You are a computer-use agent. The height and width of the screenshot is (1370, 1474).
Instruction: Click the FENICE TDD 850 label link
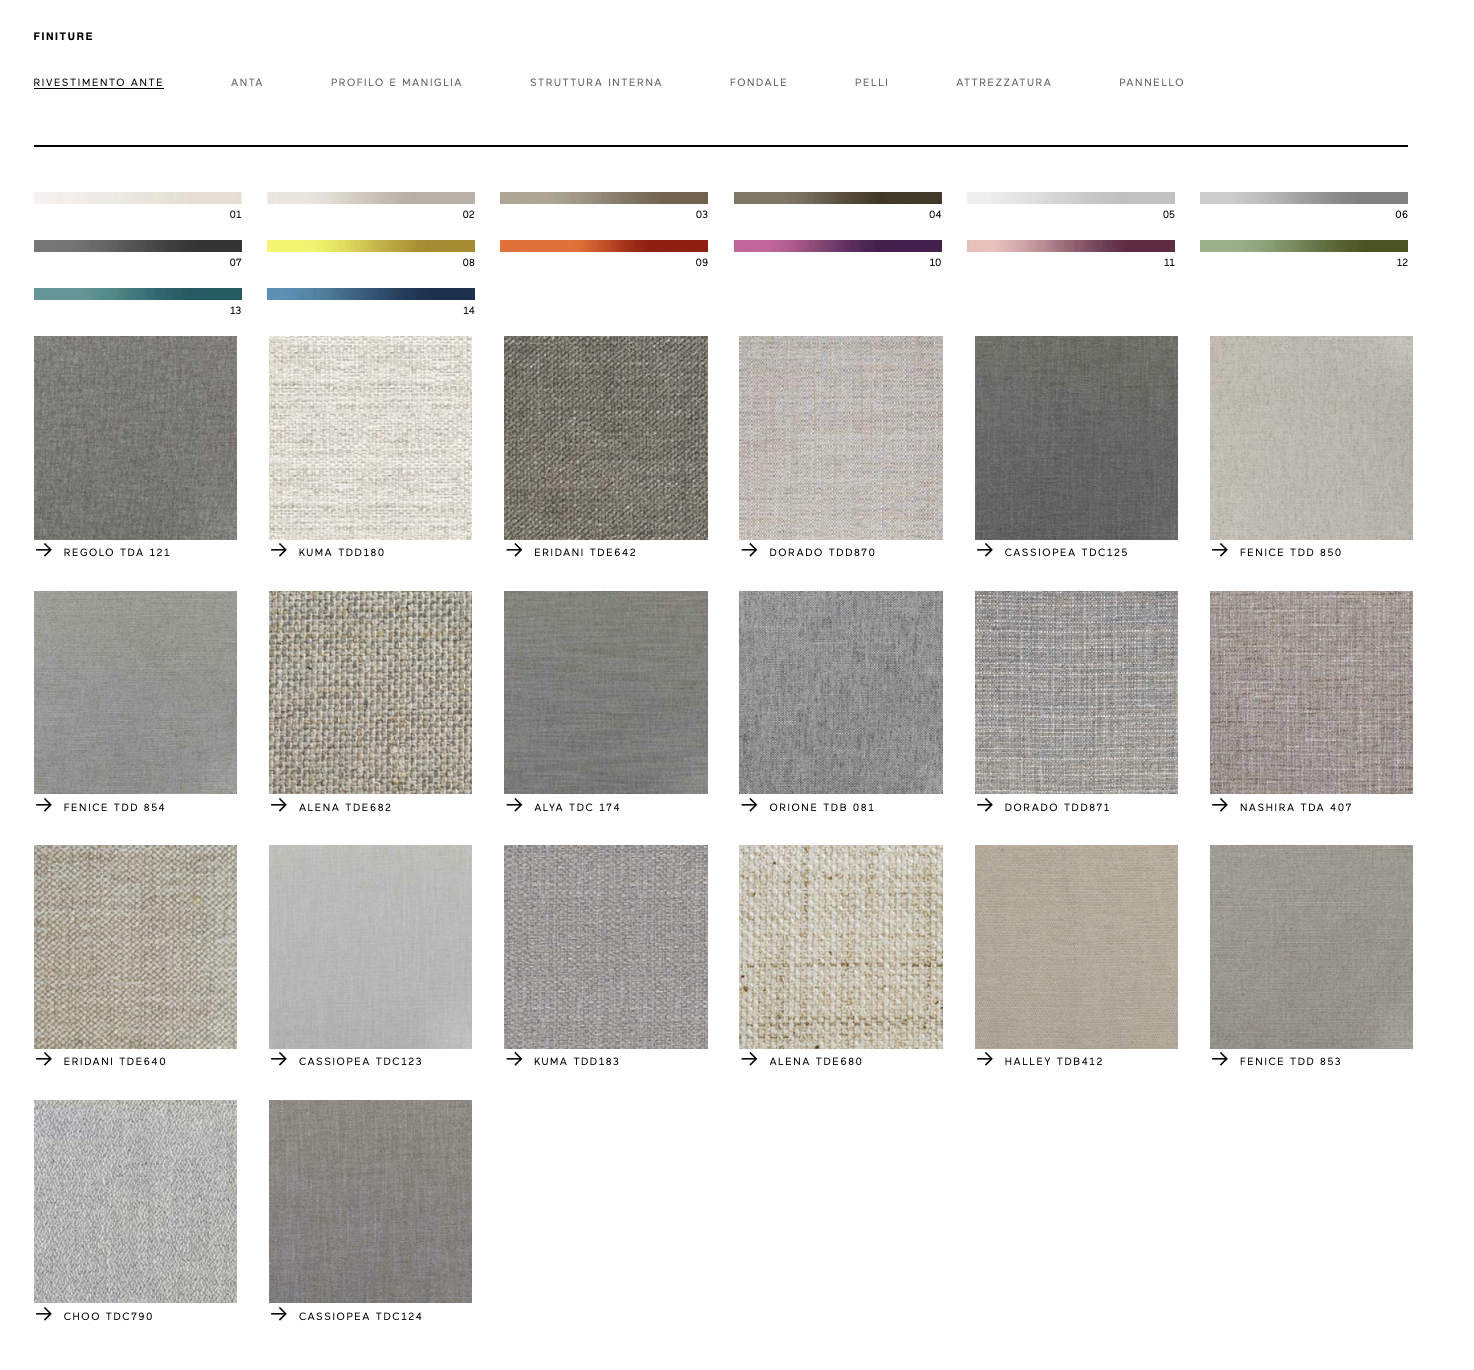pyautogui.click(x=1290, y=552)
